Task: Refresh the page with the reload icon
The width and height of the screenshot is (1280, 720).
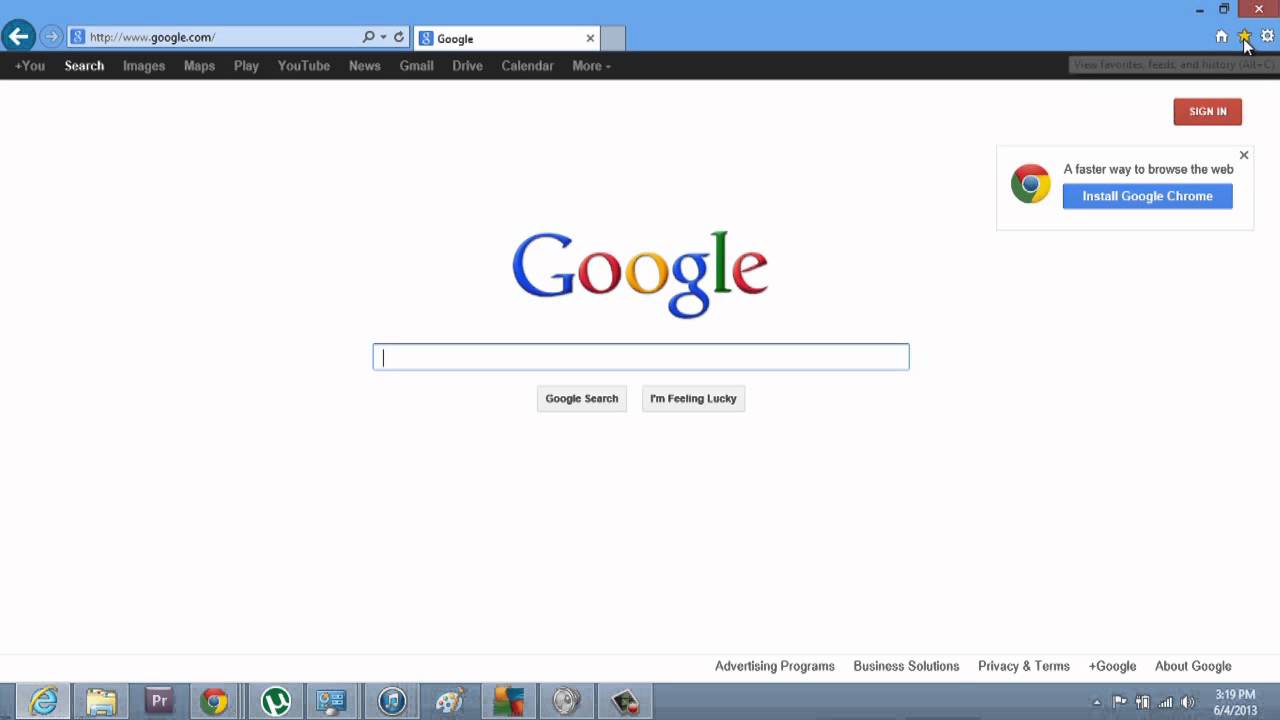Action: 399,37
